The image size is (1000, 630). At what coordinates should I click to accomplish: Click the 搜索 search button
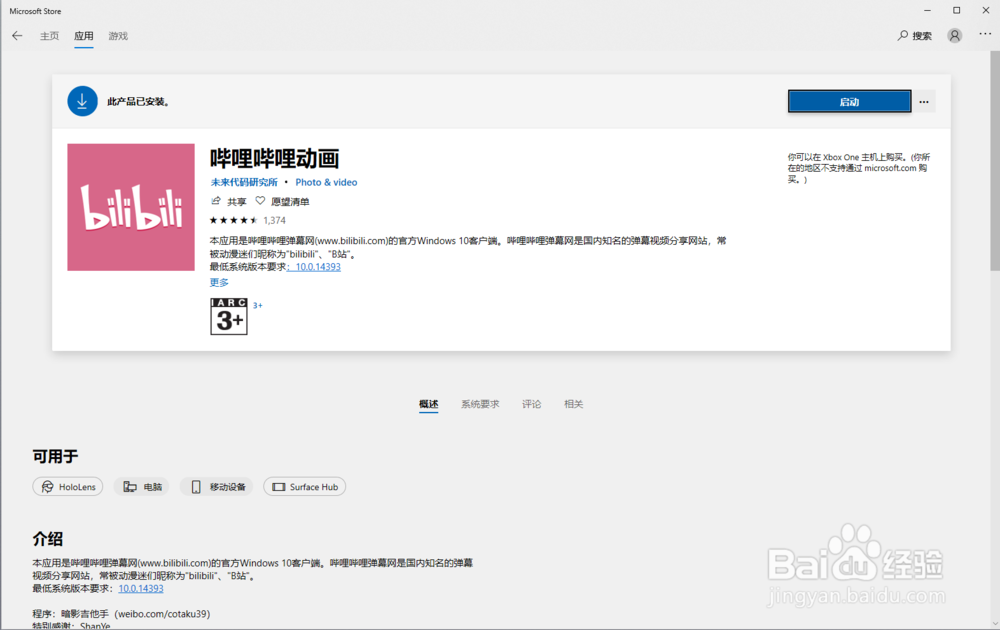pos(915,36)
